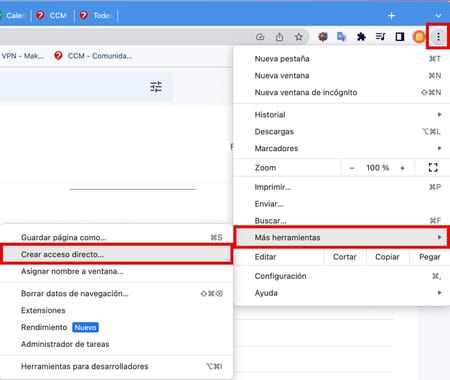Image resolution: width=450 pixels, height=380 pixels.
Task: Expand the Marcadores submenu
Action: point(342,148)
